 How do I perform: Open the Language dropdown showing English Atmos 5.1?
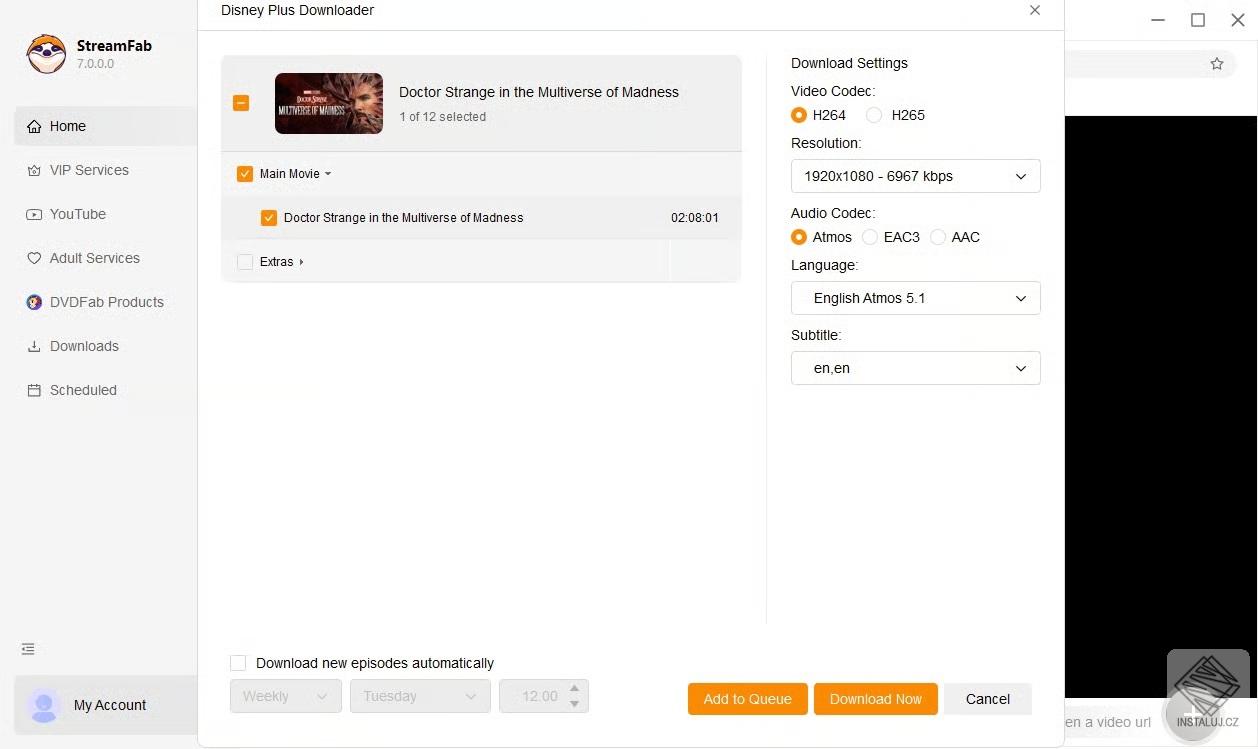[915, 298]
